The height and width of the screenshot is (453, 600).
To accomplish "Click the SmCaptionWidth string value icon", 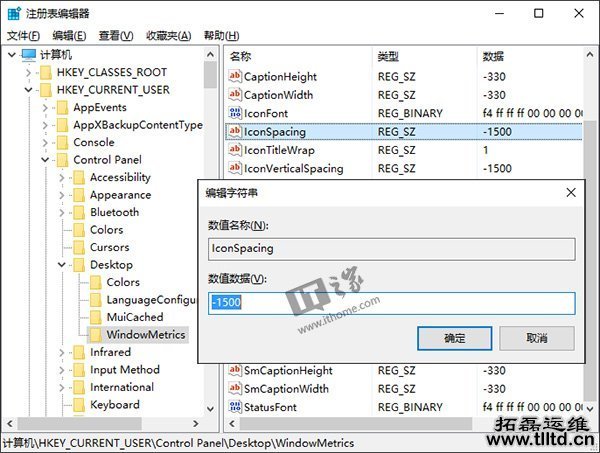I will [235, 388].
